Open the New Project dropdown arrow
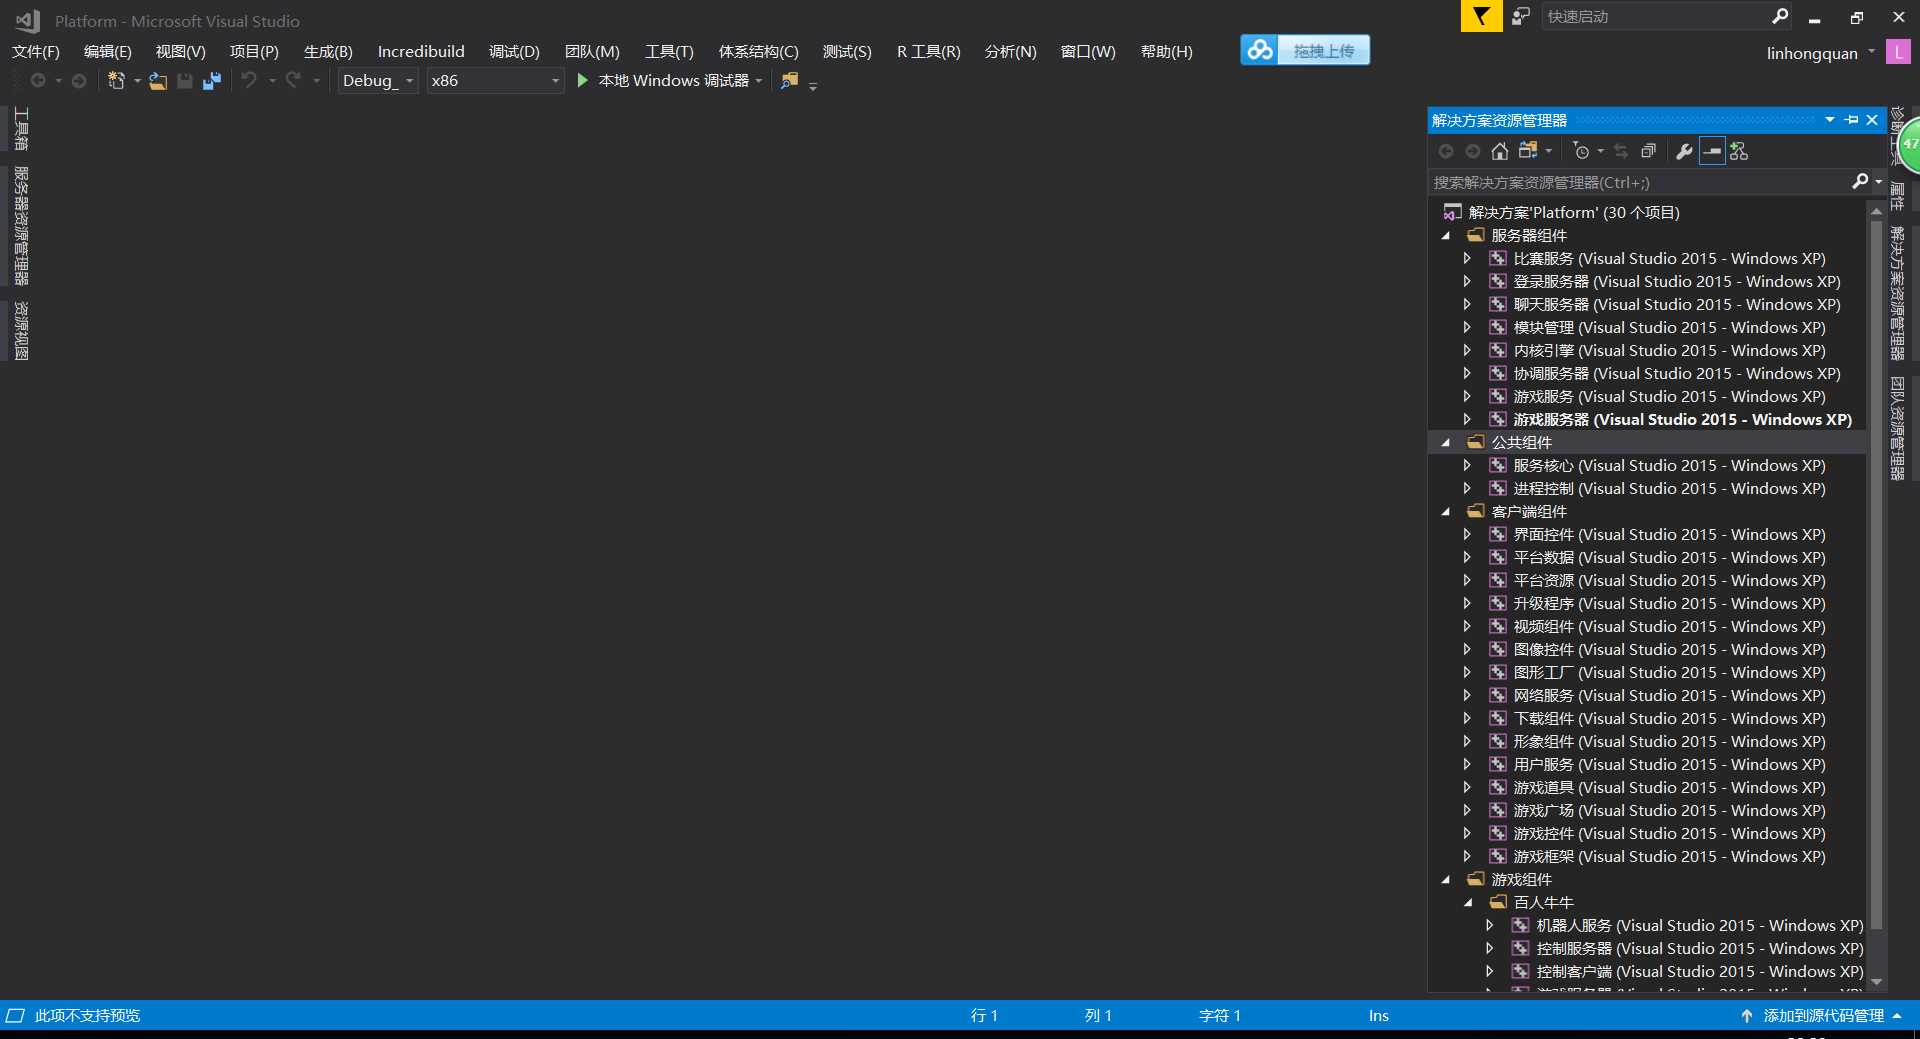Image resolution: width=1920 pixels, height=1039 pixels. coord(137,81)
